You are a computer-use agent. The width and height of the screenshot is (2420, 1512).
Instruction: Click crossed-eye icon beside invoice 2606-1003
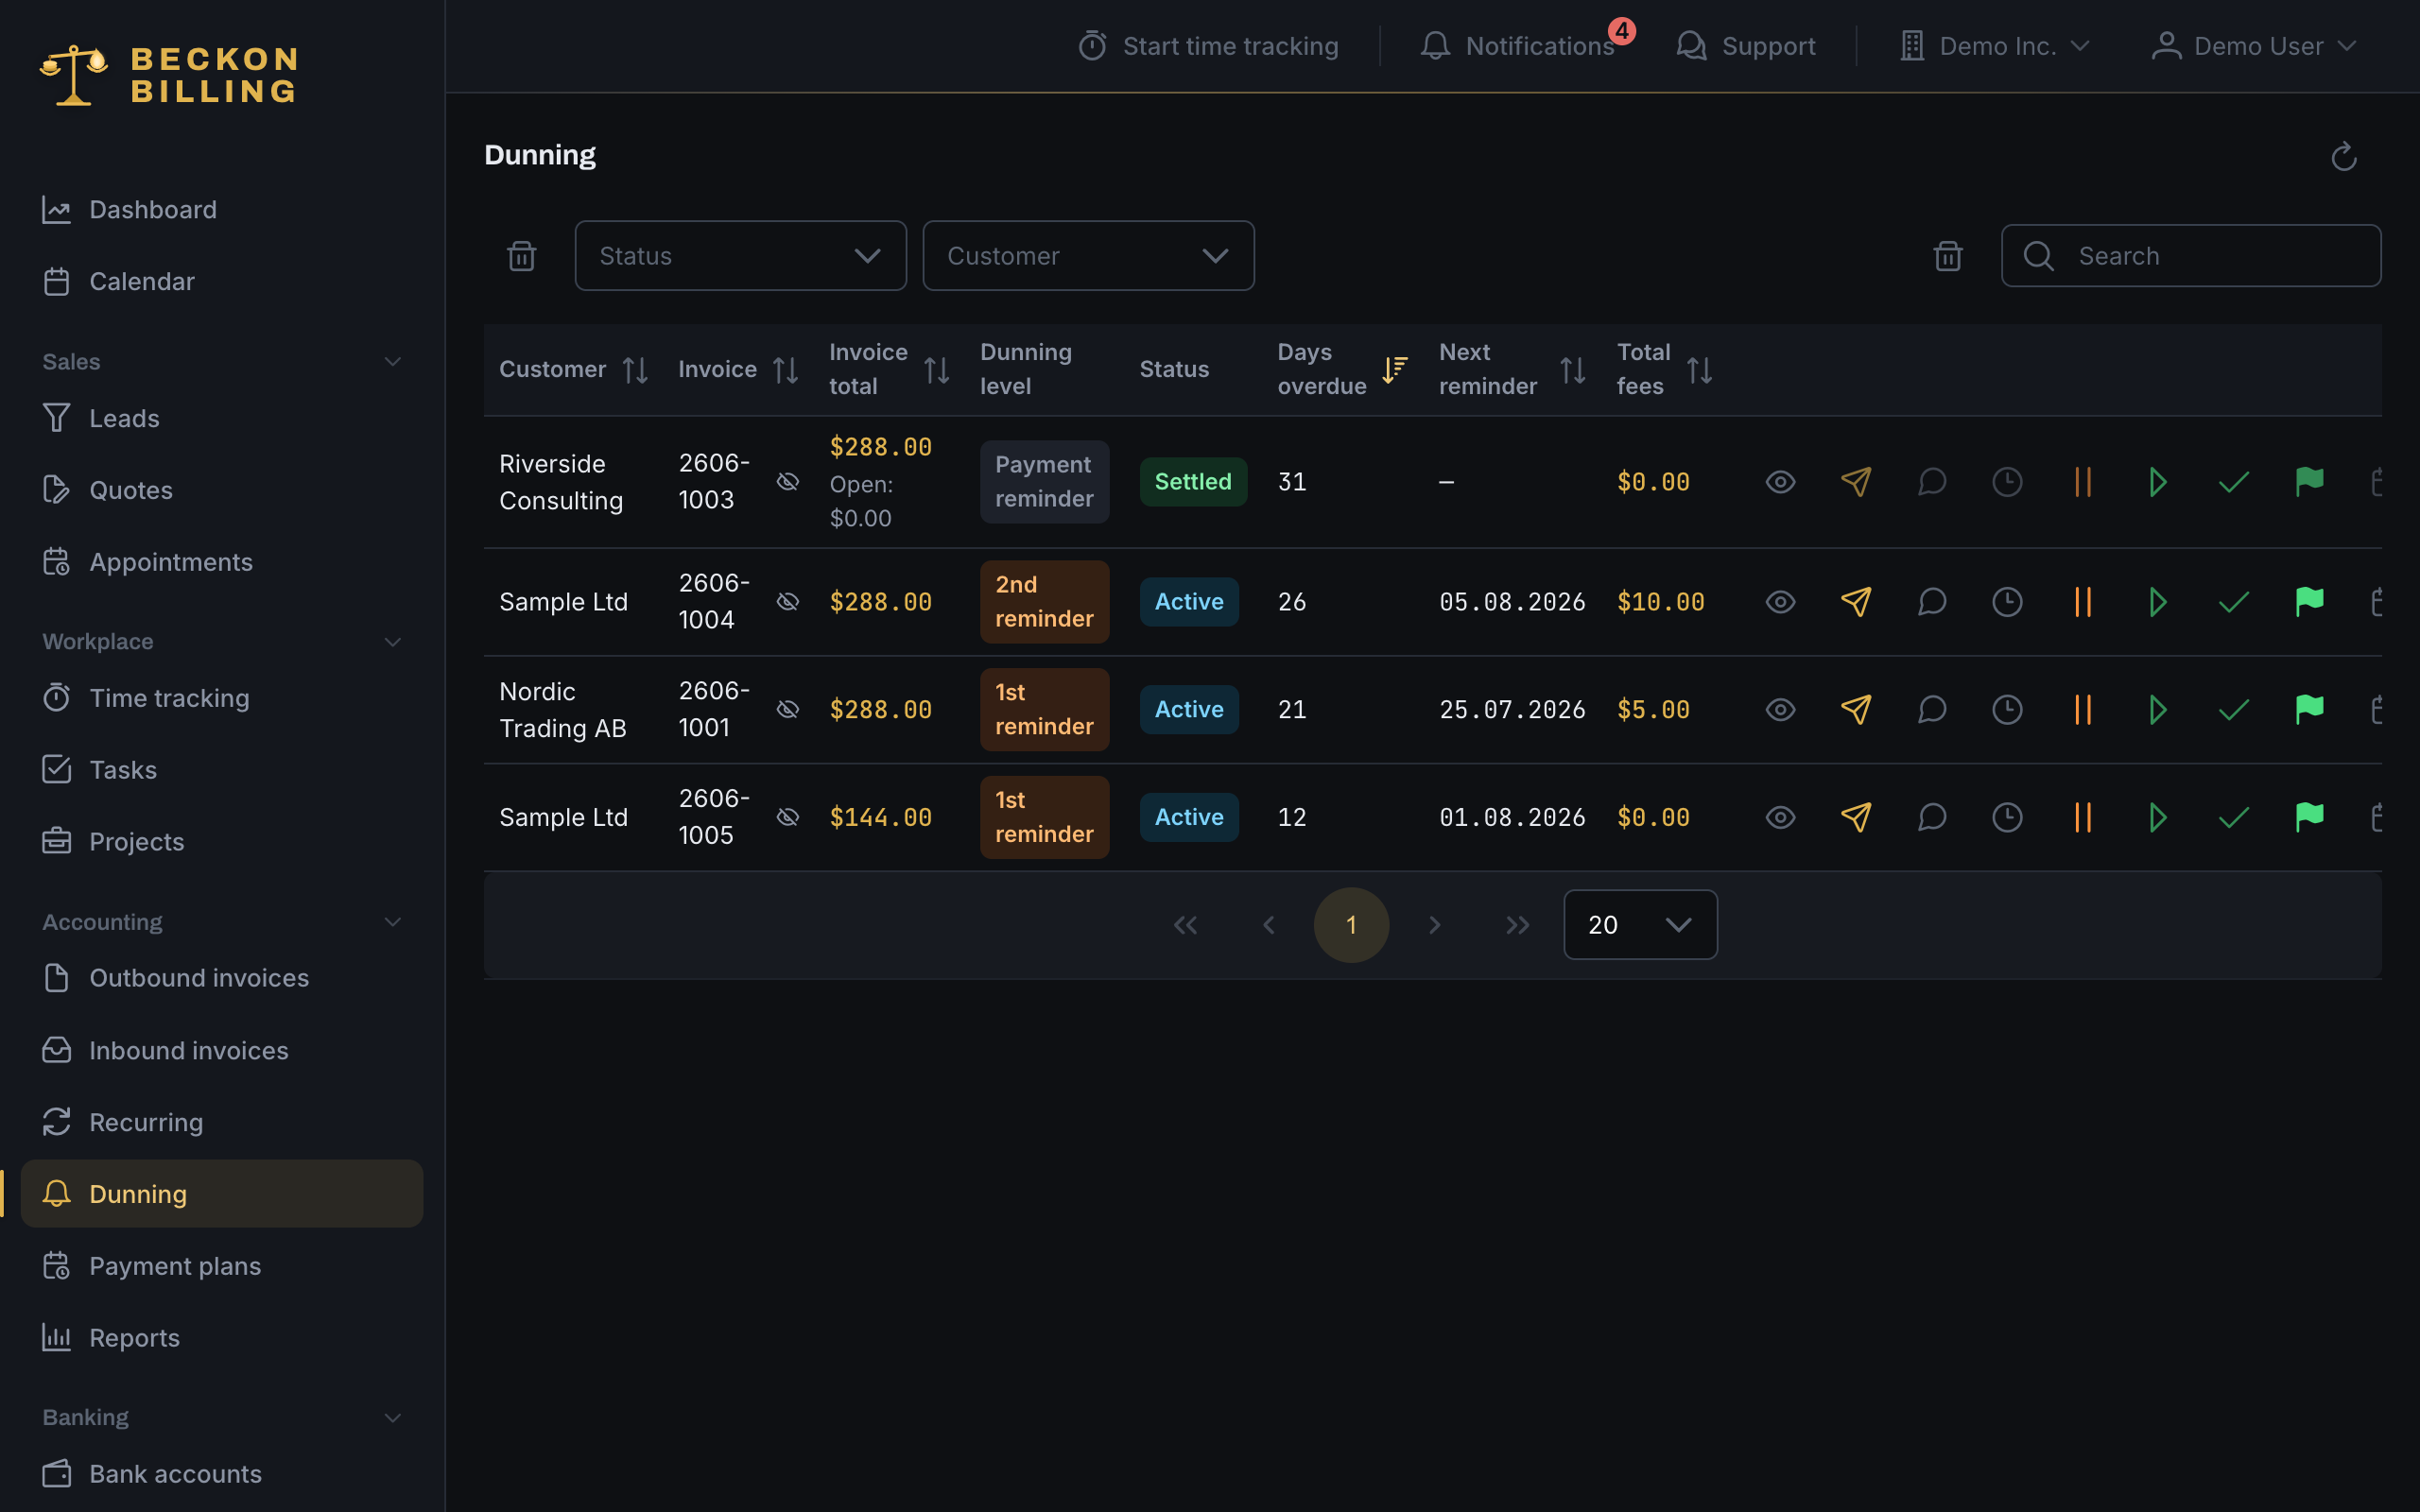(788, 482)
